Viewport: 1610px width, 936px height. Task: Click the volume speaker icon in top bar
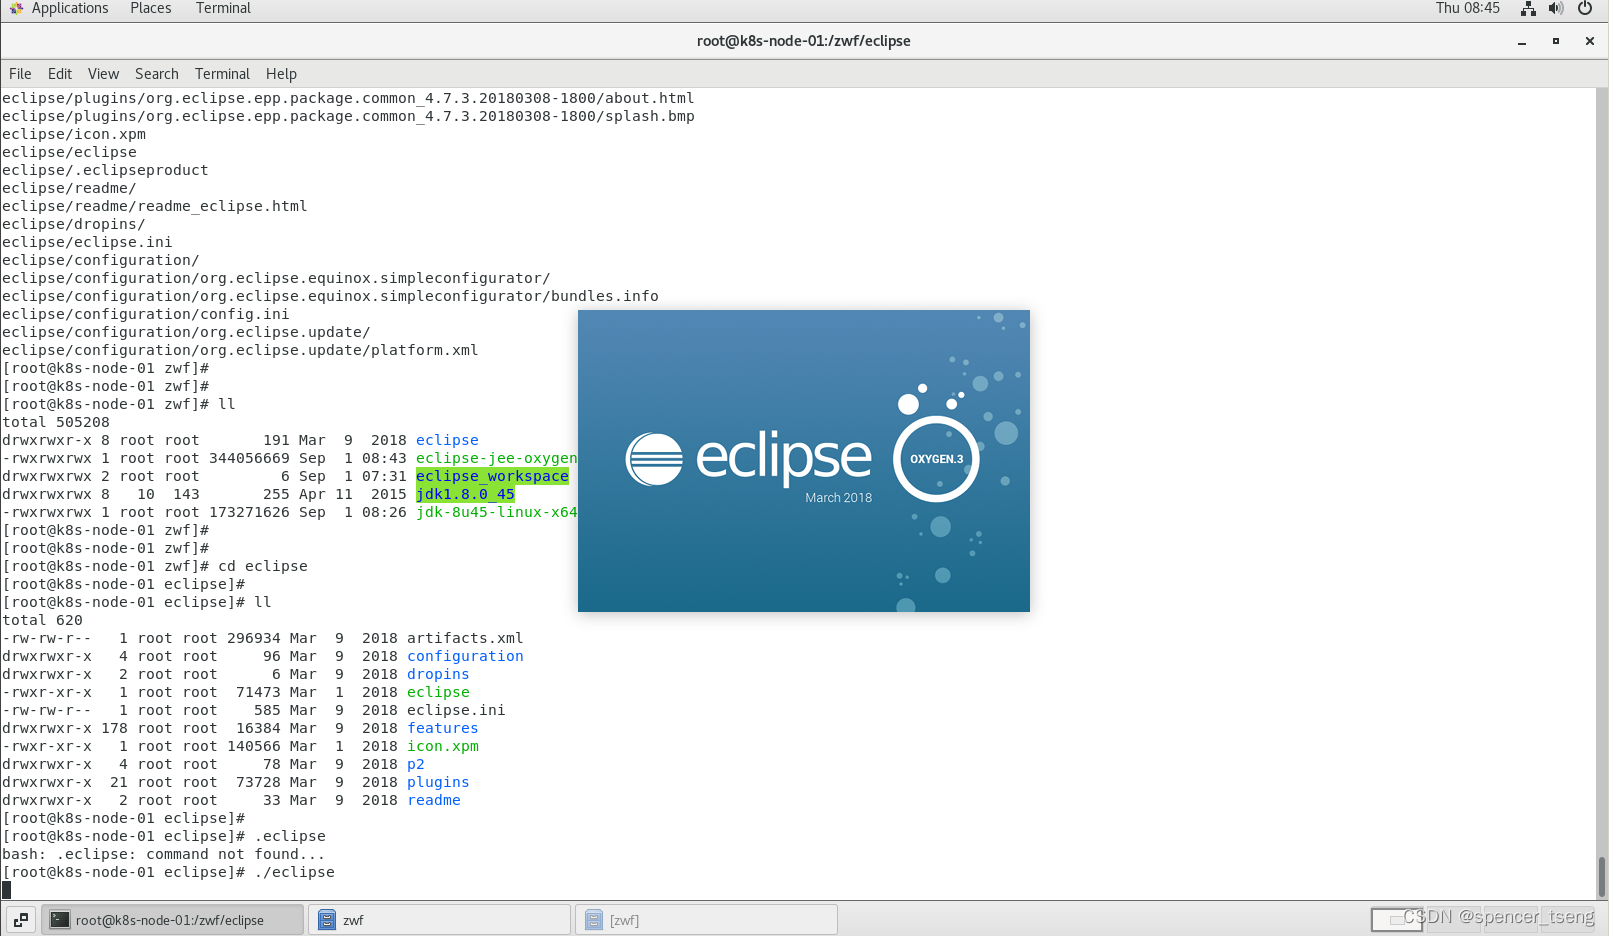(x=1555, y=8)
